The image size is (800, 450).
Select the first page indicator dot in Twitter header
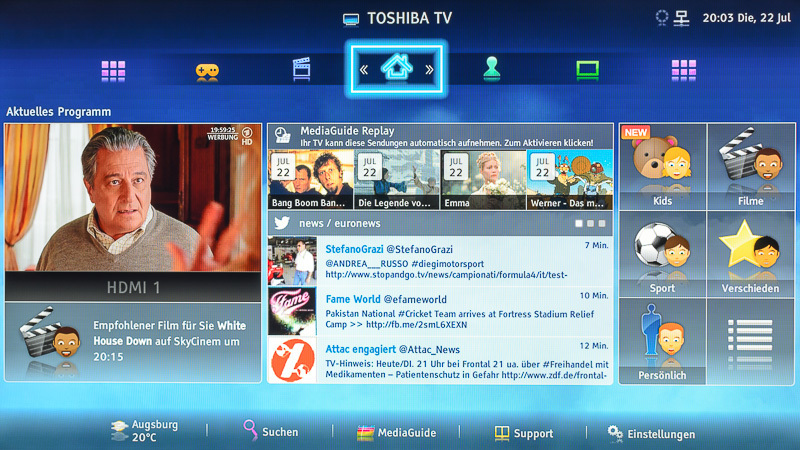579,223
